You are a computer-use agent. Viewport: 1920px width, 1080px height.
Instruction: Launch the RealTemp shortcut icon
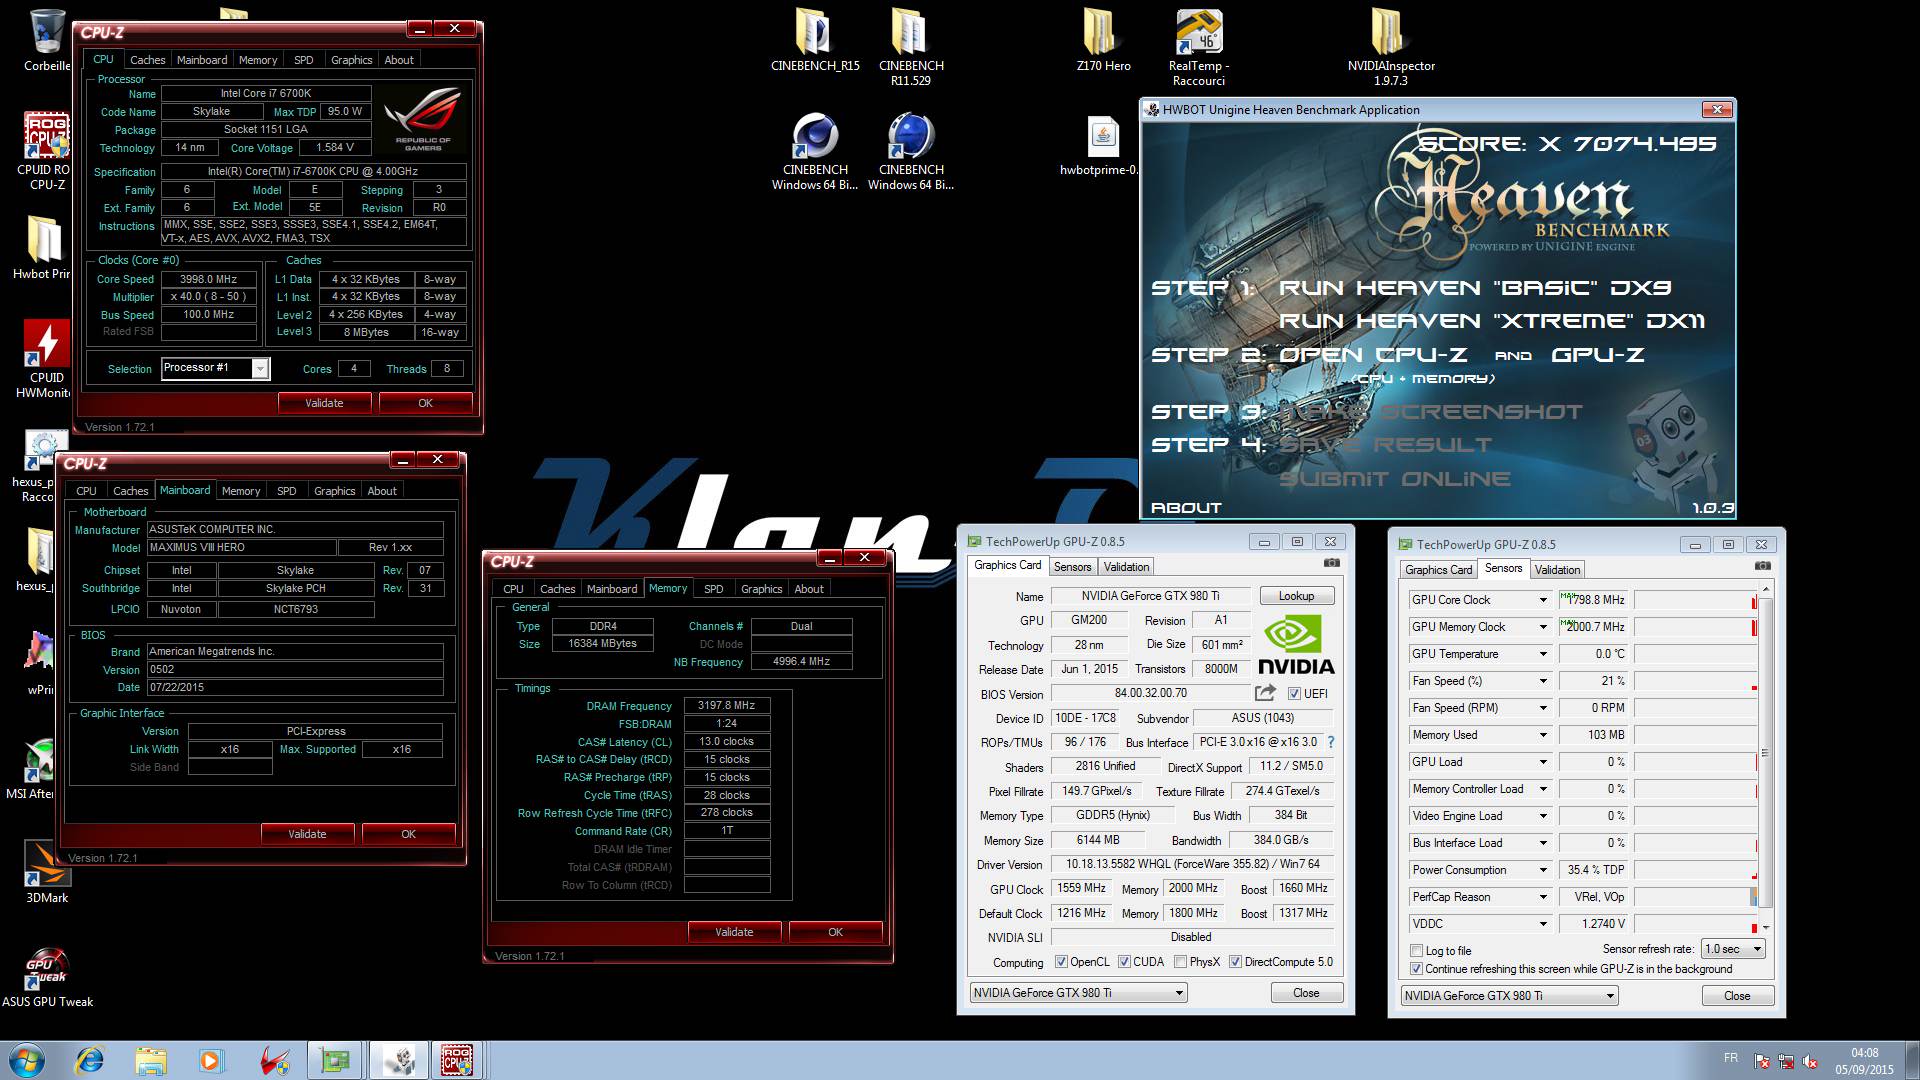tap(1198, 46)
